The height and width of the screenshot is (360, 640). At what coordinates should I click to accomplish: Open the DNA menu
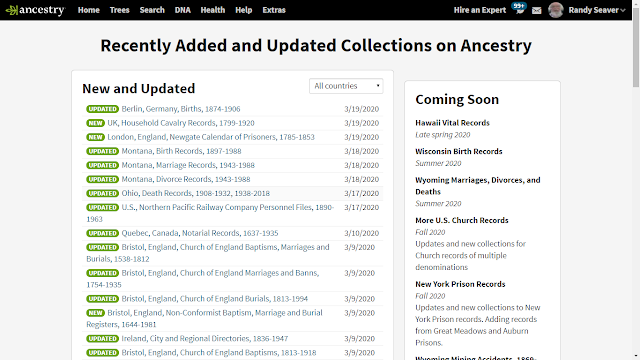click(182, 10)
